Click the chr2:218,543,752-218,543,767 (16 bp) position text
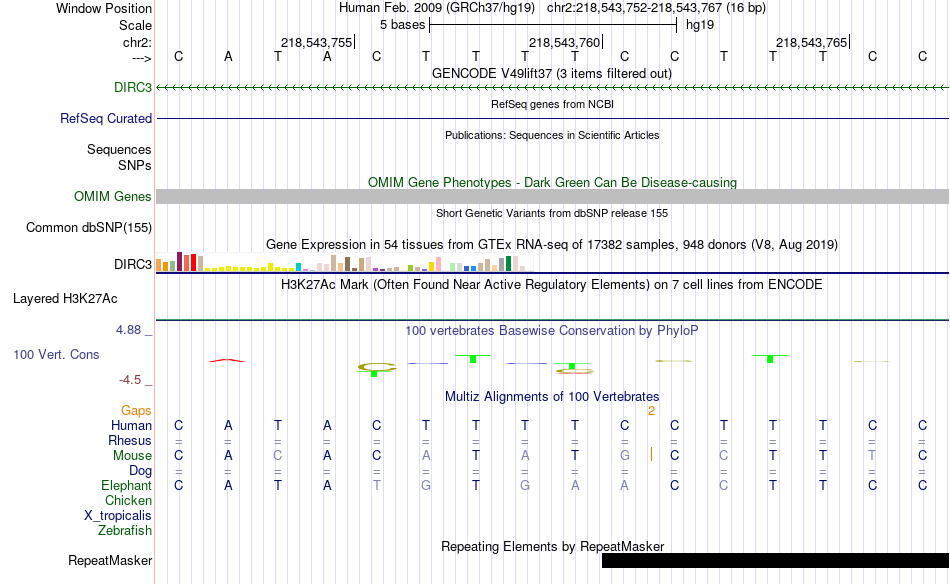The width and height of the screenshot is (950, 584). click(656, 8)
